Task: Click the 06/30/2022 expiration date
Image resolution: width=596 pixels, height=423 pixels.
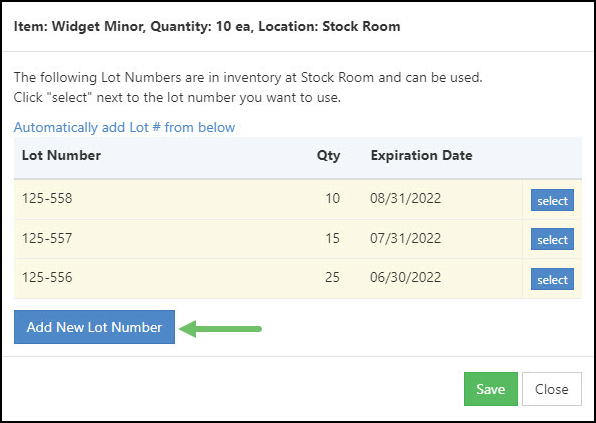Action: [406, 277]
